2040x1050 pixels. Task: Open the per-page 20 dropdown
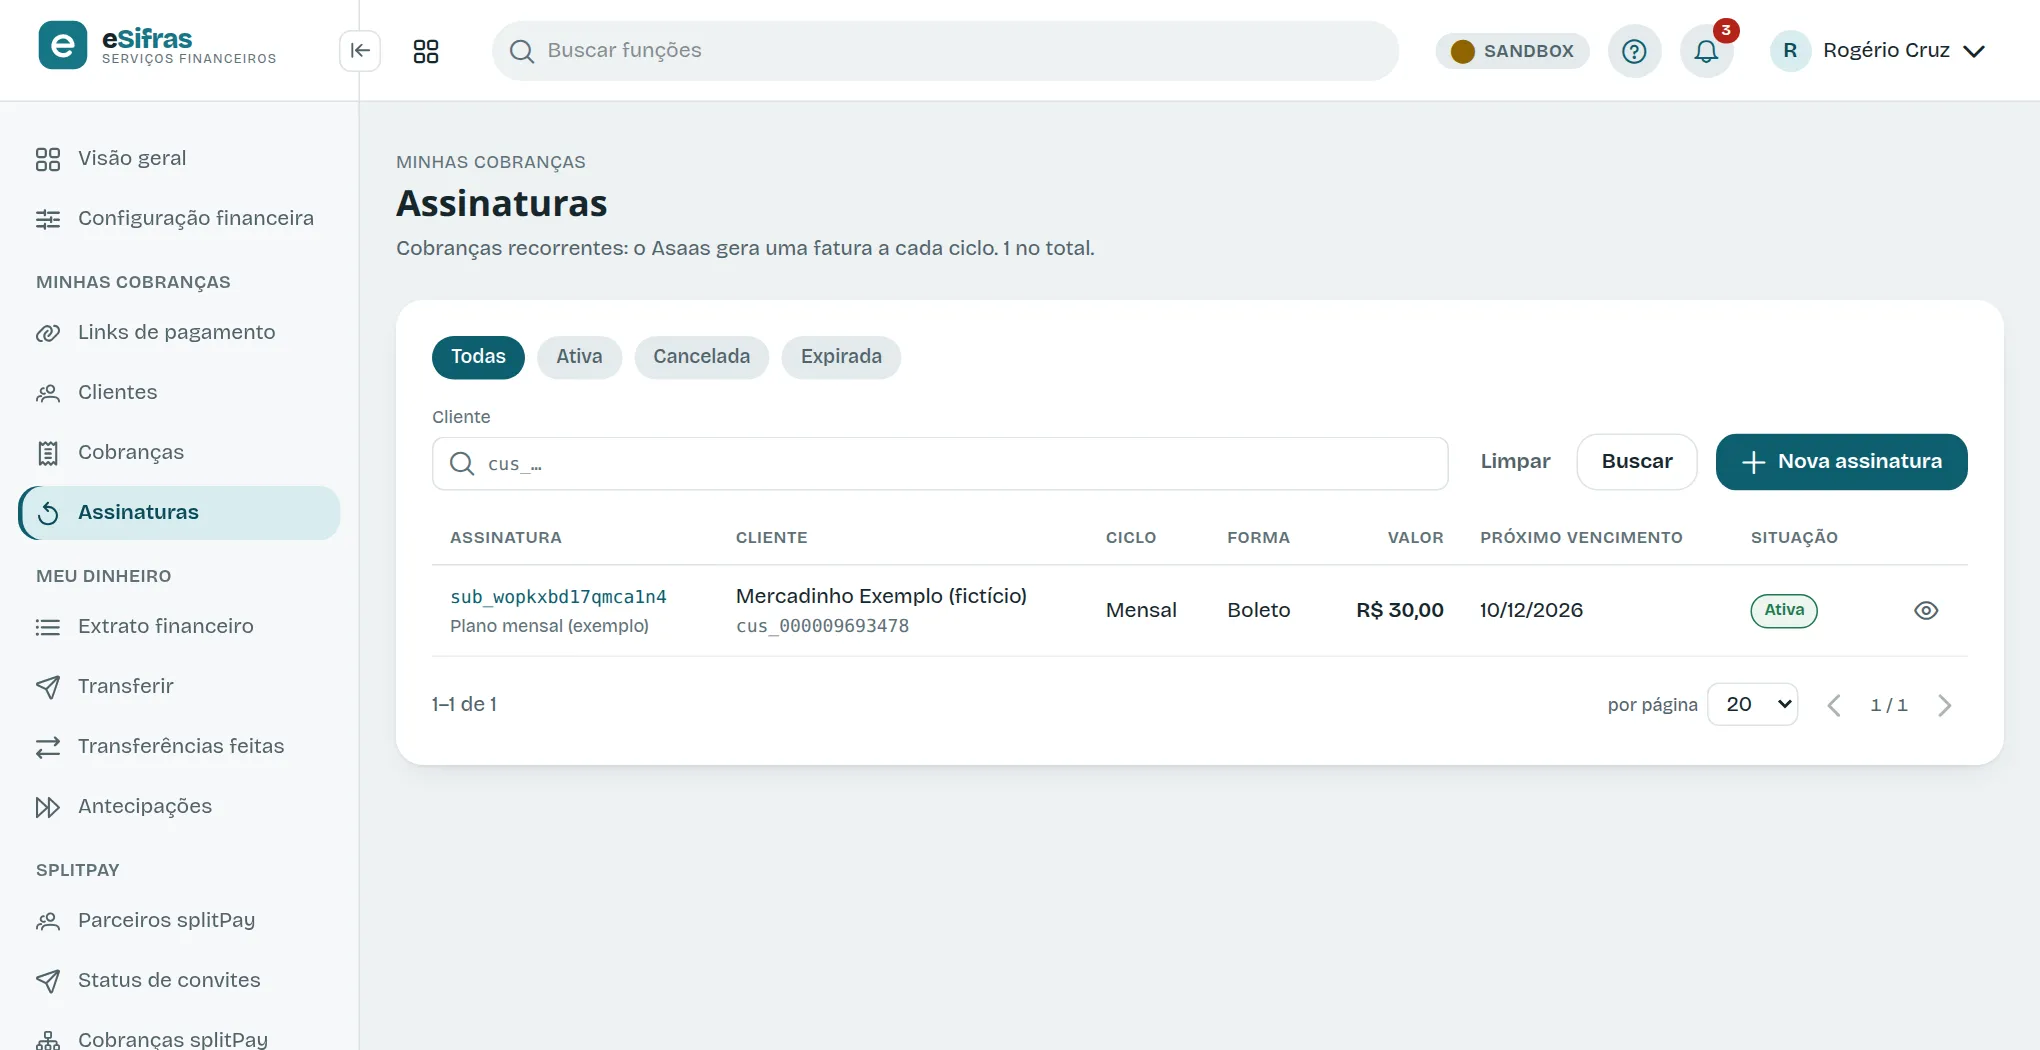[1753, 705]
